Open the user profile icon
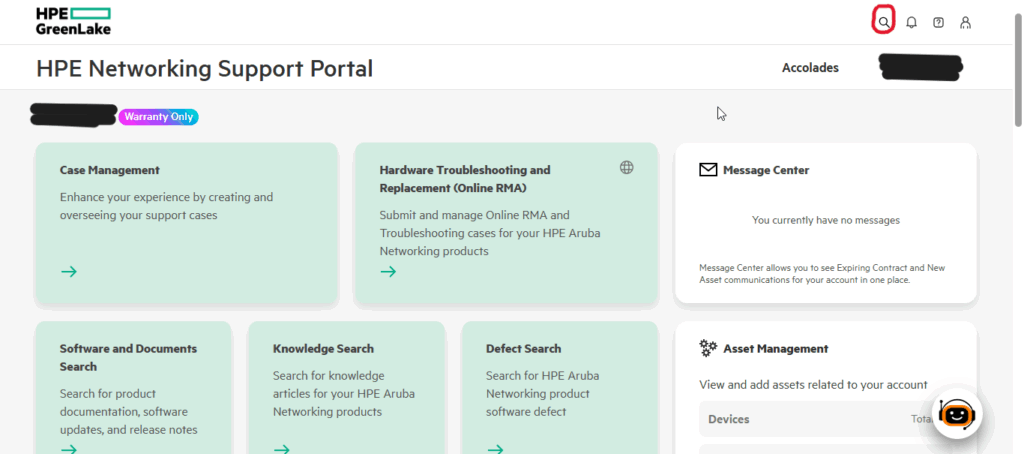 click(x=965, y=23)
